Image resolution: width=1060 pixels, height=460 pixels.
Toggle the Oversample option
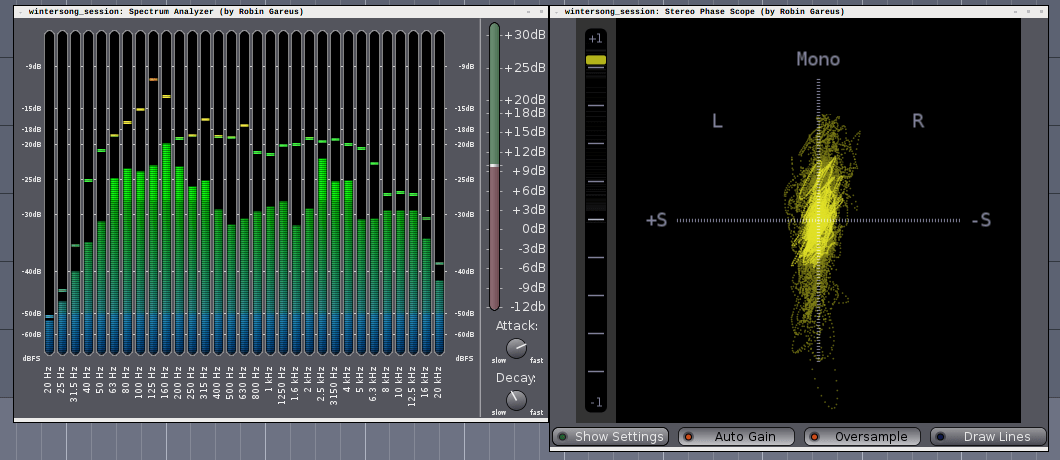click(x=862, y=436)
